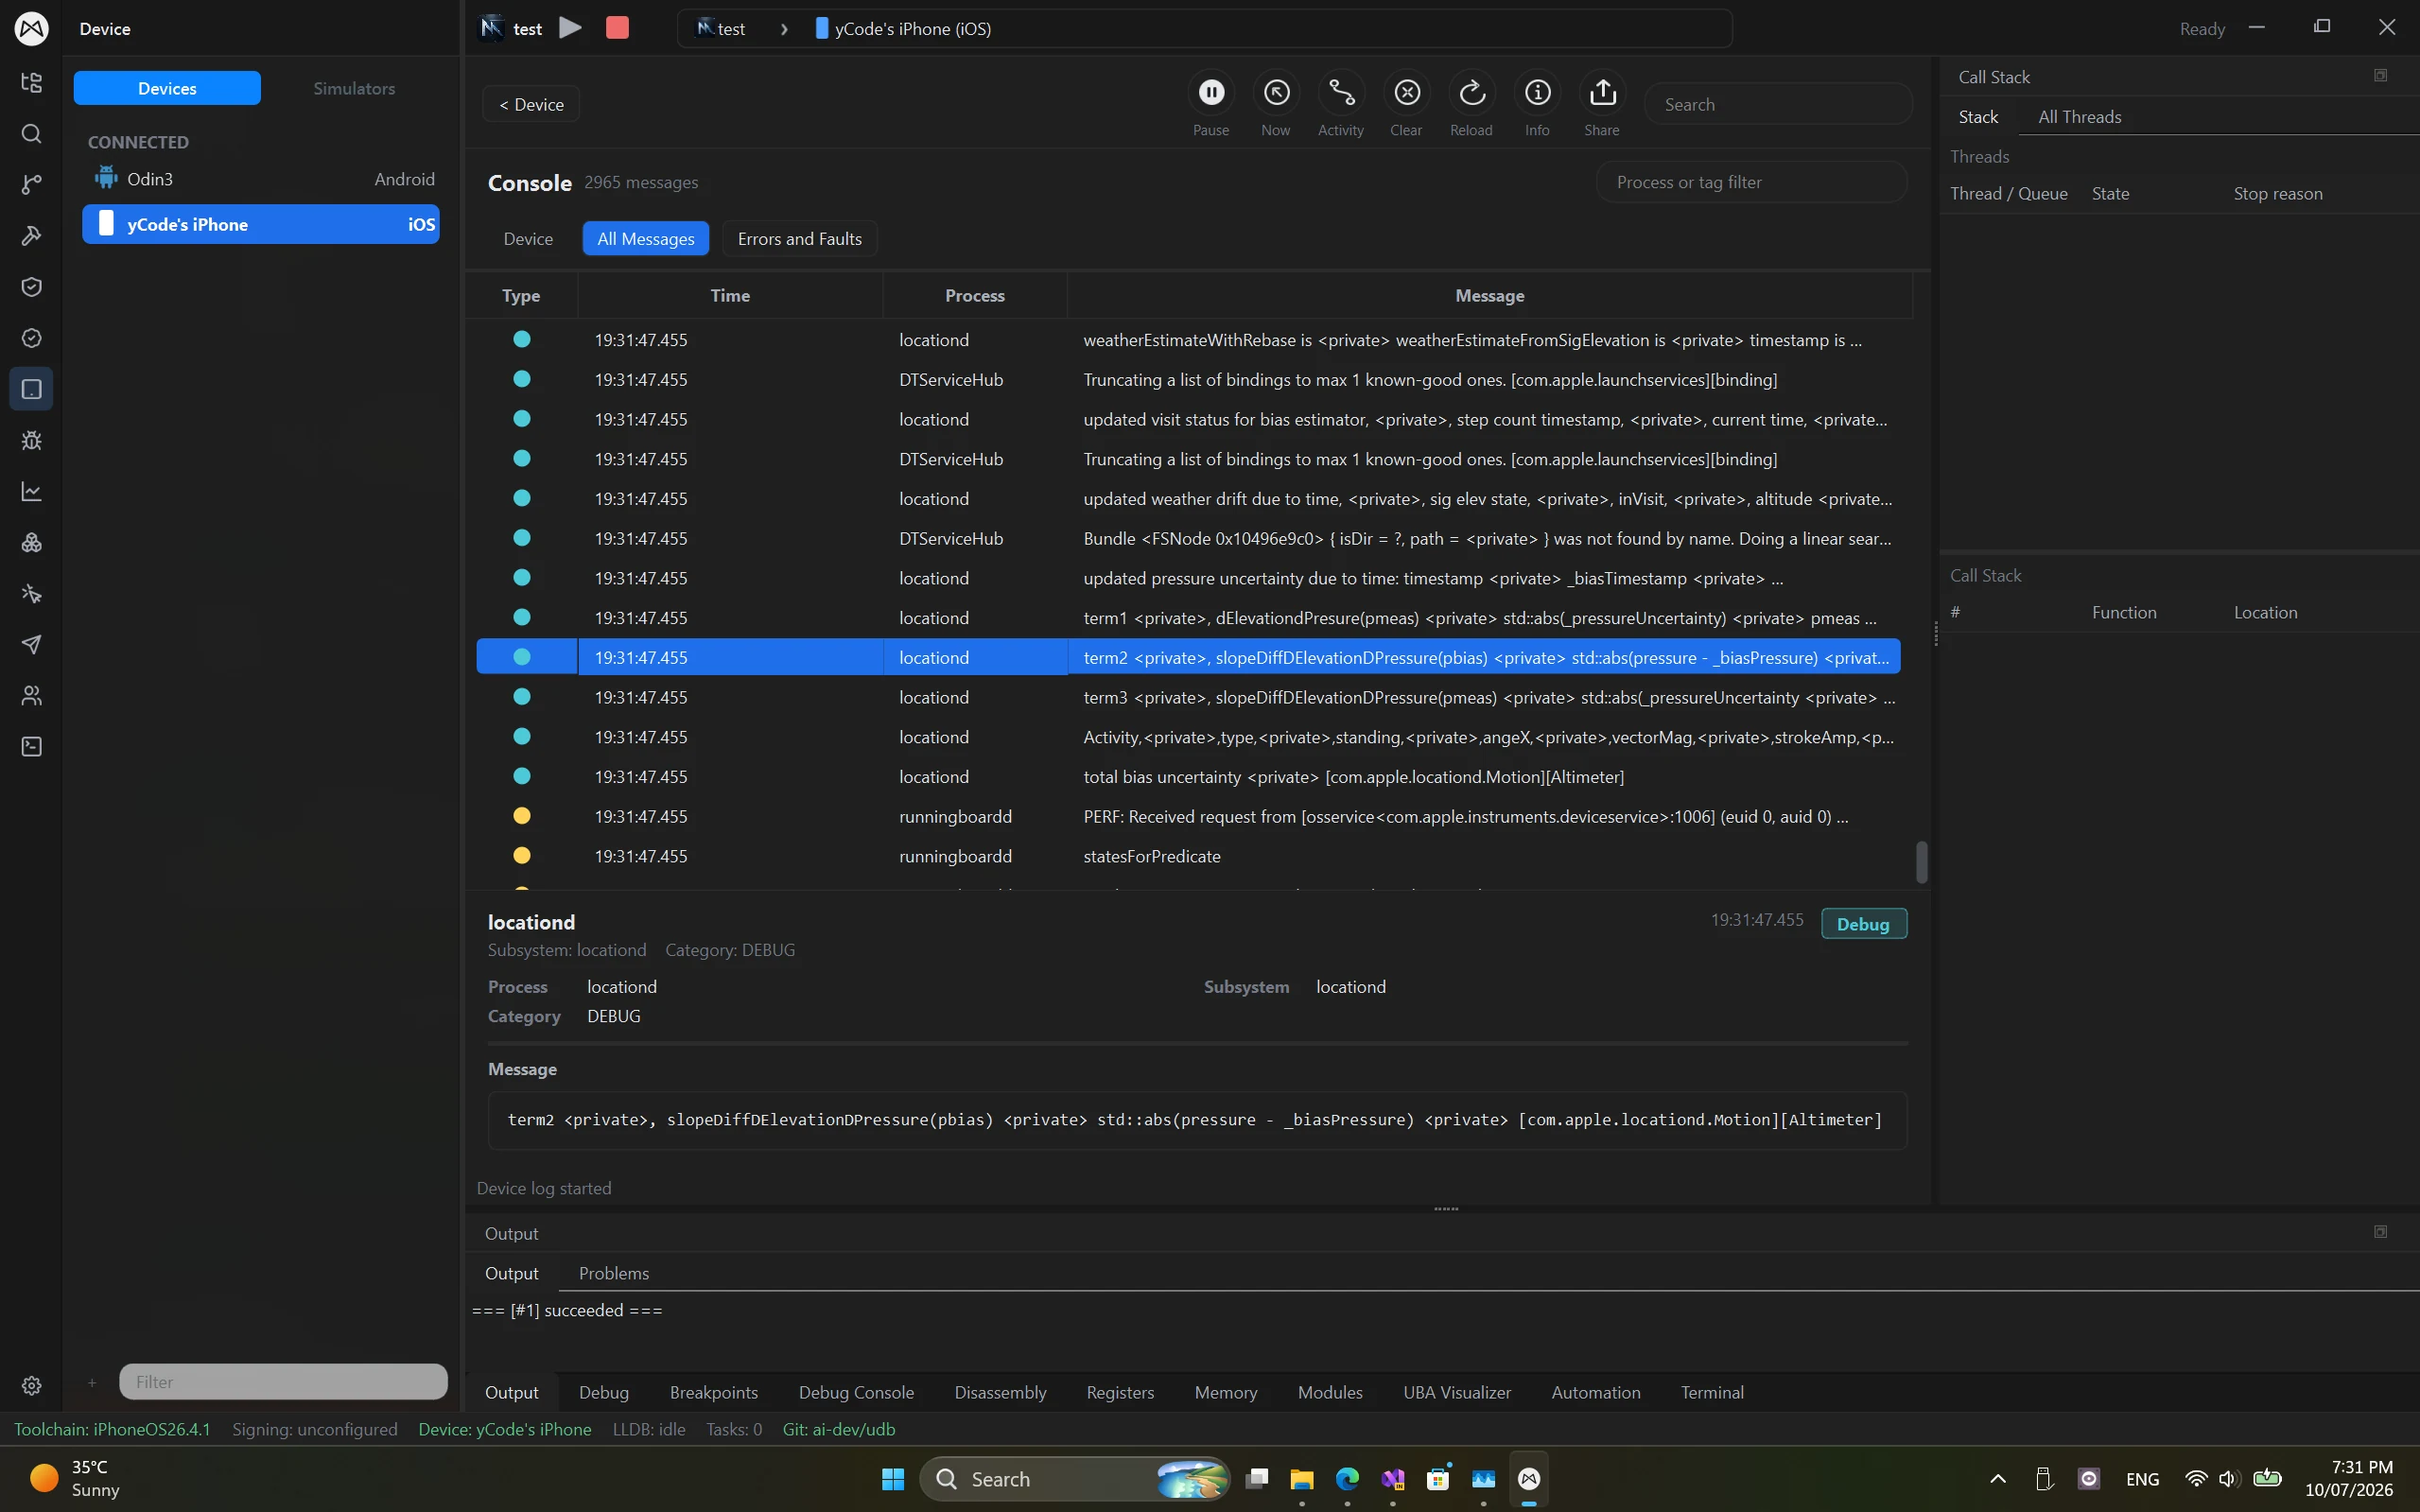Click the build hammer sidebar icon
This screenshot has height=1512, width=2420.
(32, 236)
